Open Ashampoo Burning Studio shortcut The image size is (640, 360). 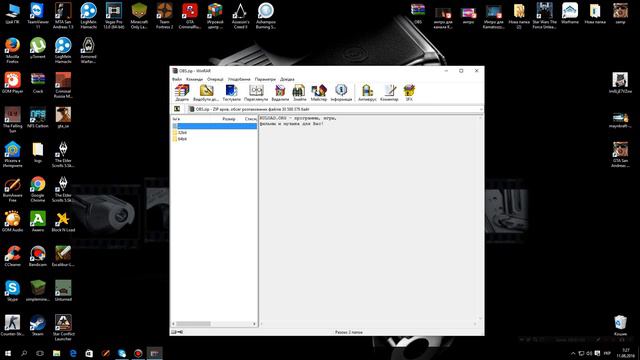(x=265, y=16)
